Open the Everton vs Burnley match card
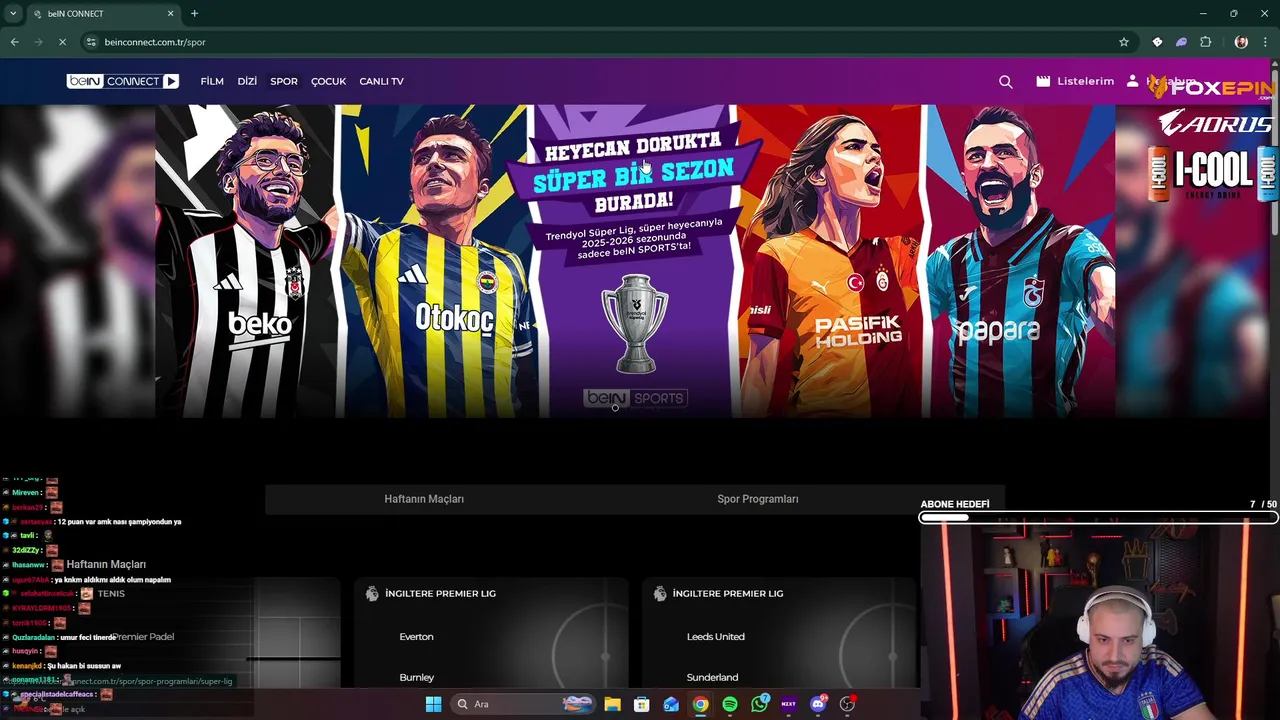The image size is (1280, 720). 491,633
